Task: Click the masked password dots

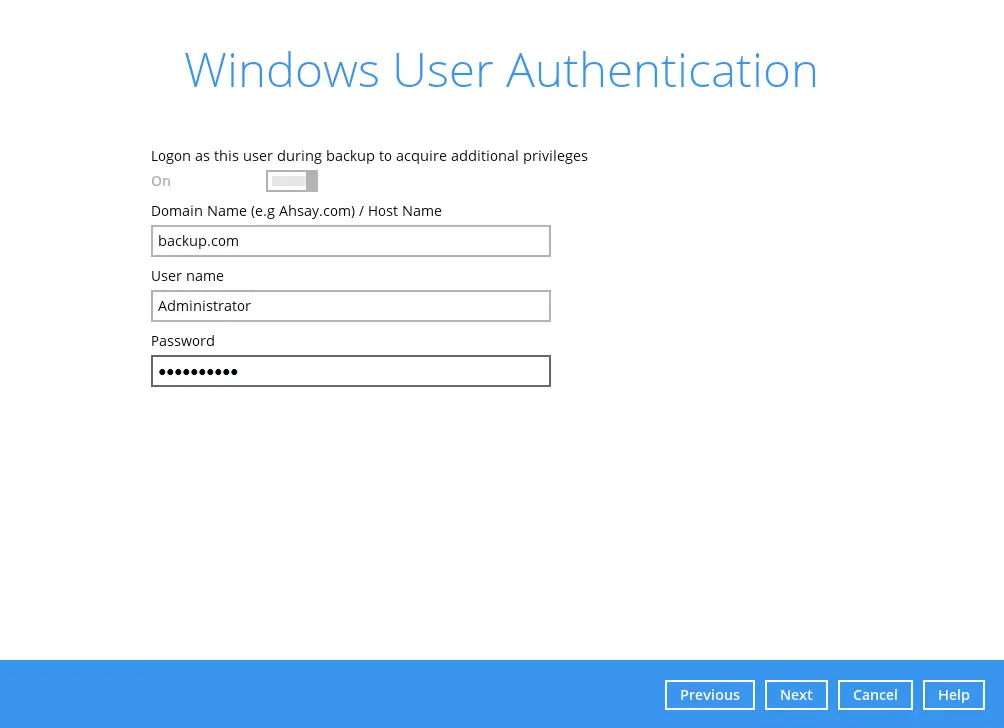Action: coord(198,370)
